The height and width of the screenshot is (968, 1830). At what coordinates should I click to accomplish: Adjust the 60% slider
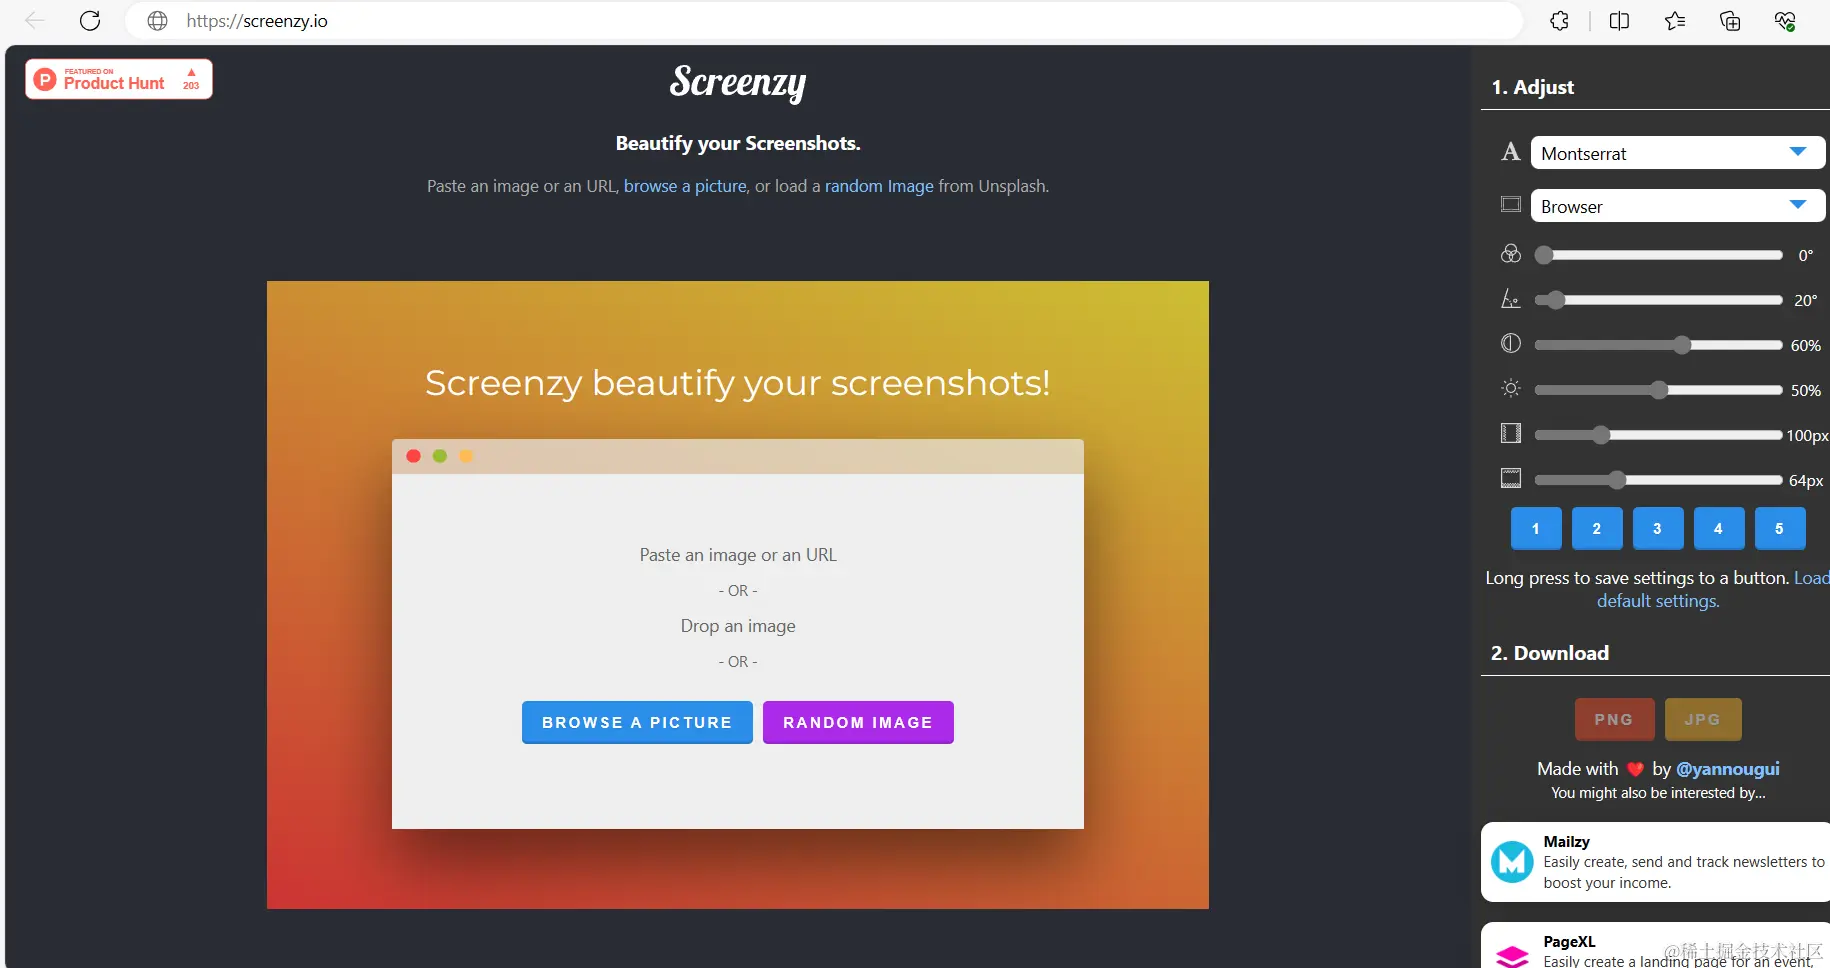click(1659, 345)
